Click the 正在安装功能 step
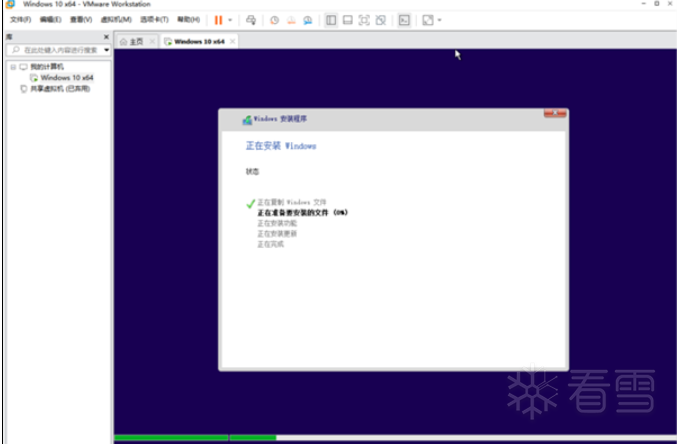 click(x=277, y=223)
